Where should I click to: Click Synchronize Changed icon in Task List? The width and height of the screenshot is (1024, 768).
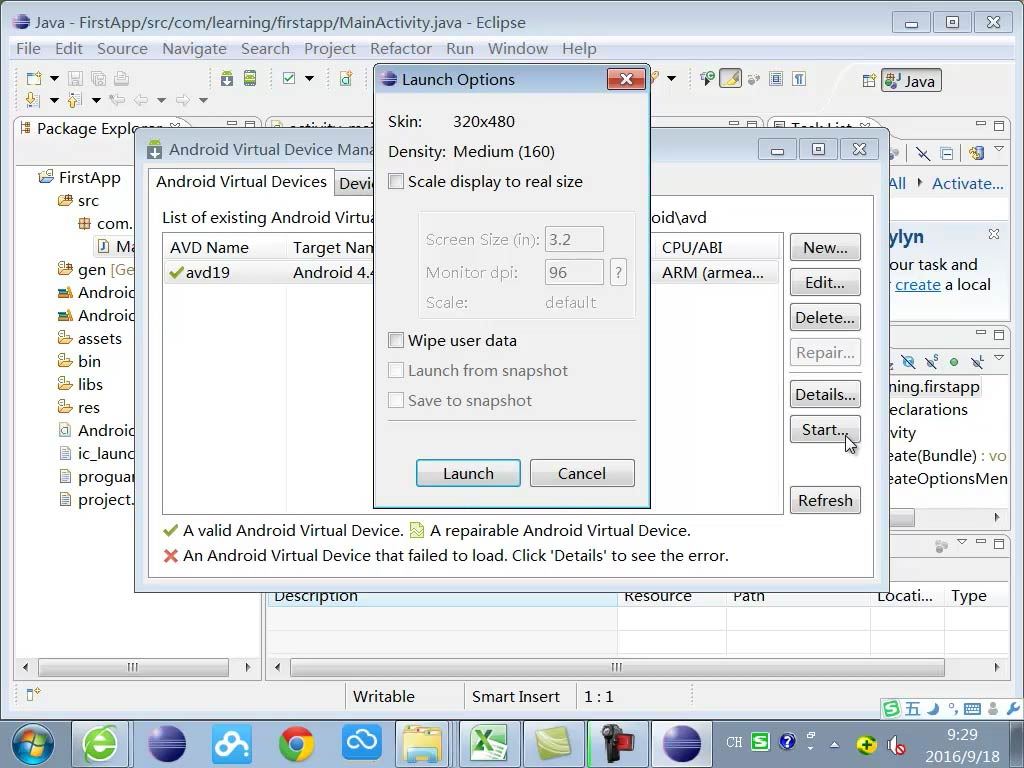click(x=977, y=153)
